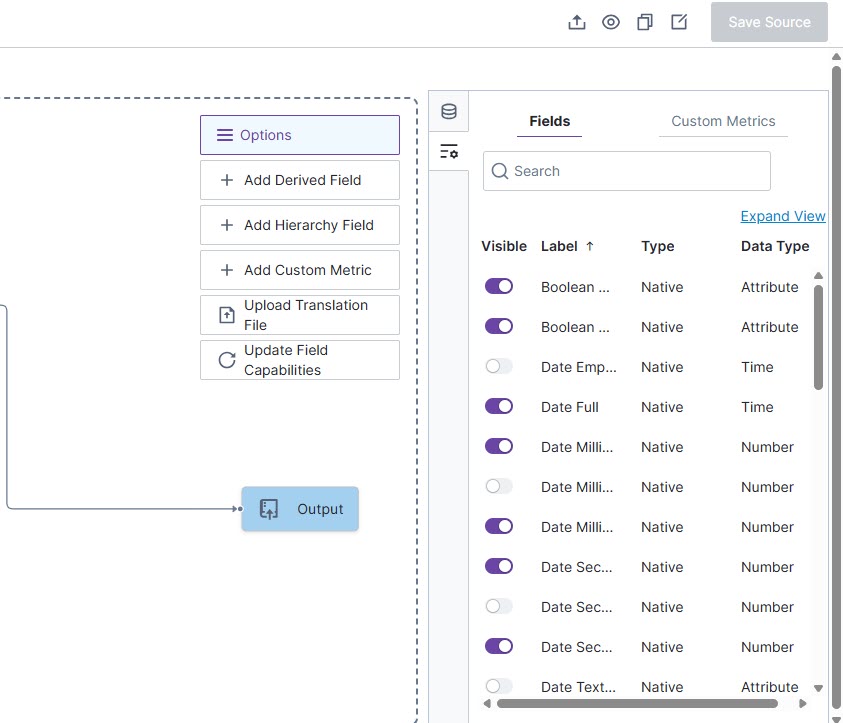Select the Date Text... label
The image size is (843, 723).
click(578, 687)
